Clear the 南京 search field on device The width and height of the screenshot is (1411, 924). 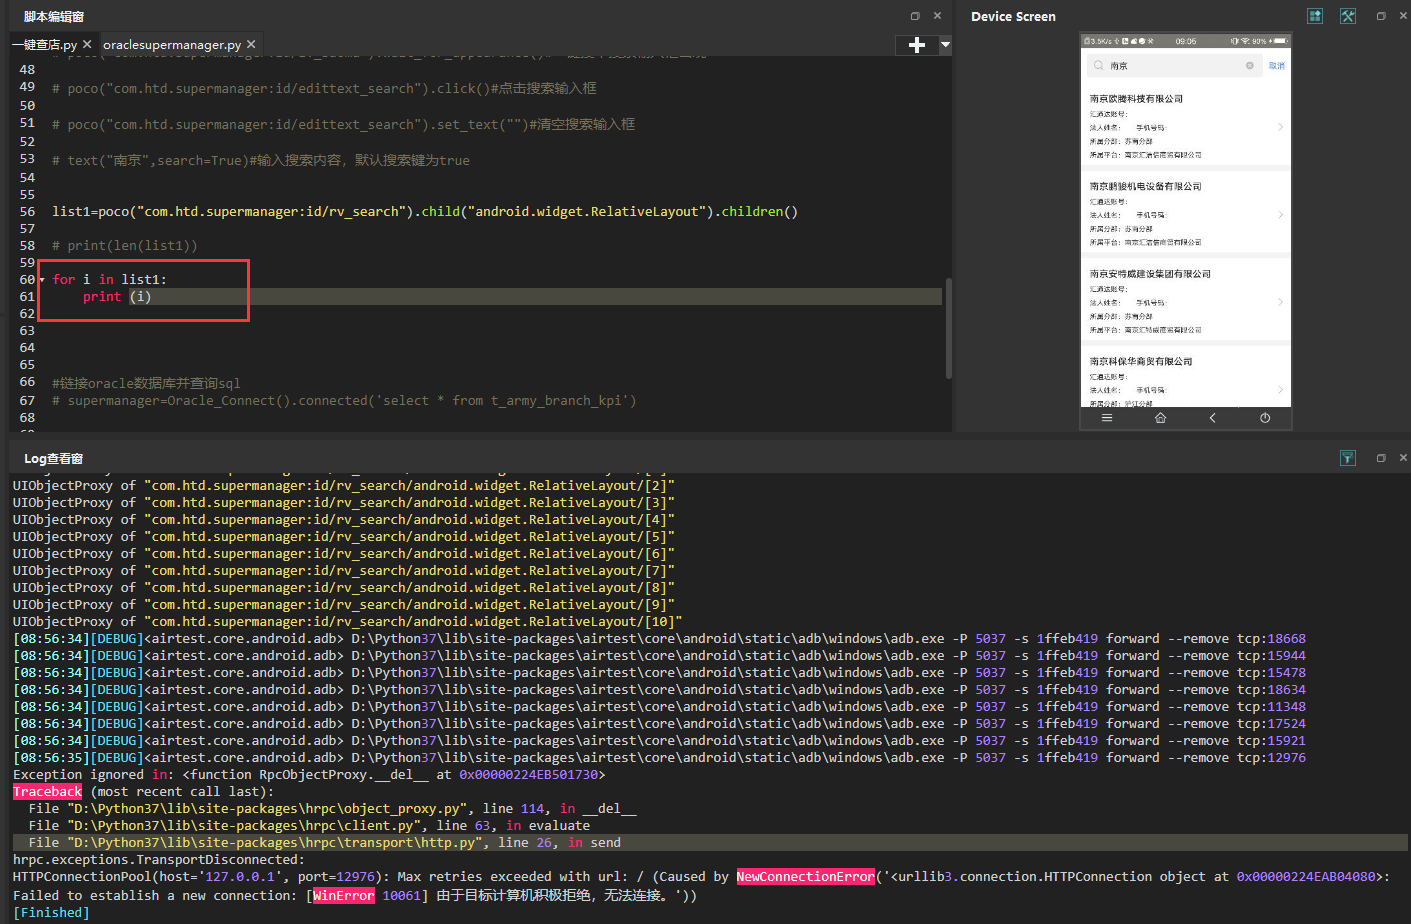[x=1250, y=66]
